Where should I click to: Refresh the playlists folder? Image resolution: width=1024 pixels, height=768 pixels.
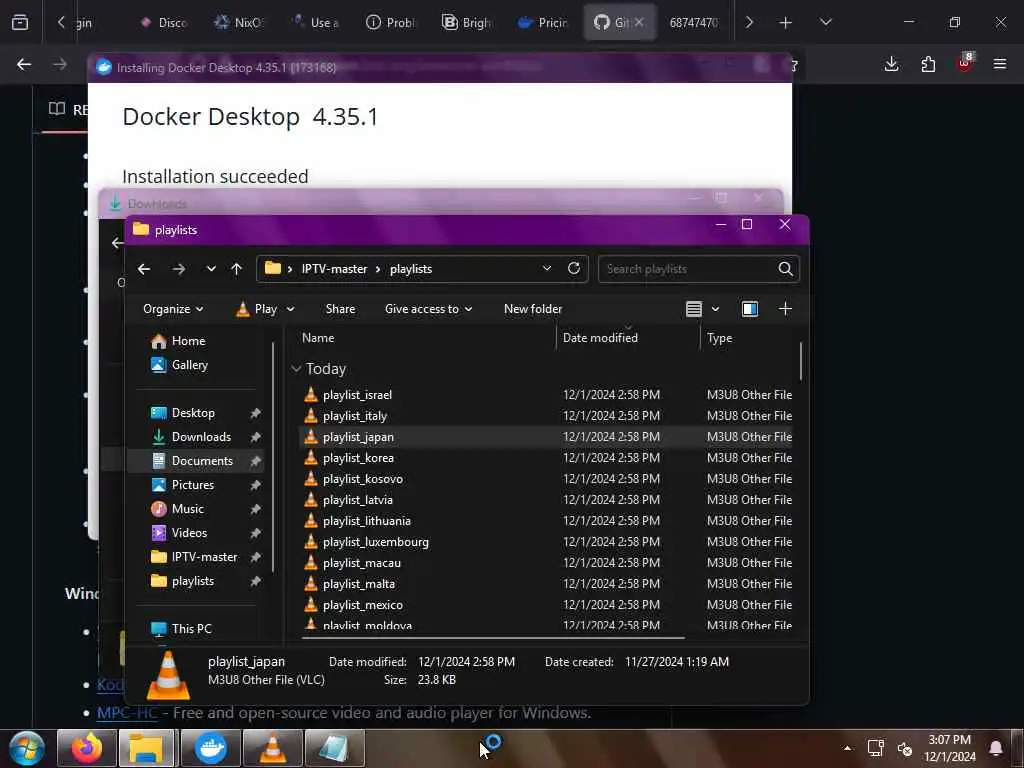[573, 268]
